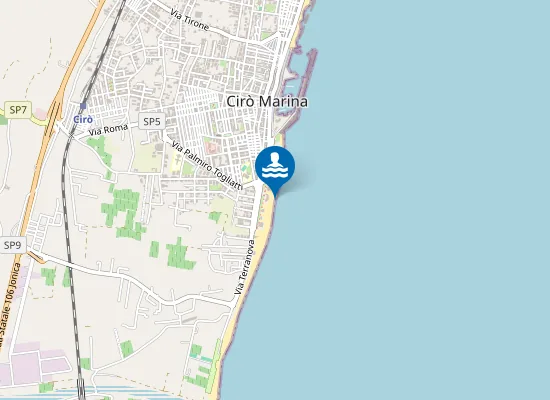Click the Via Terranova street label
The width and height of the screenshot is (550, 400).
pos(244,267)
